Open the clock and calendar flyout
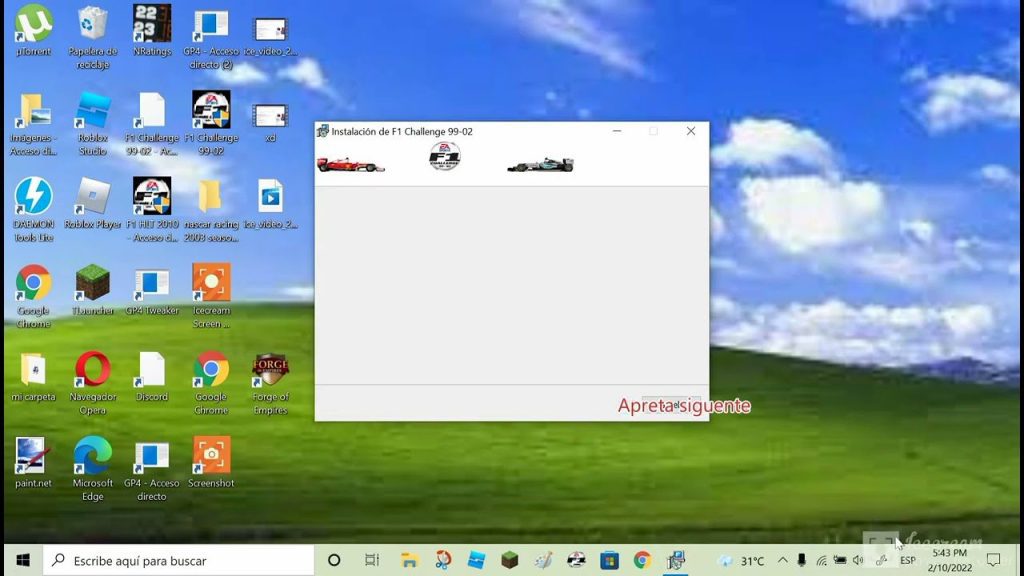The image size is (1024, 576). [x=949, y=561]
